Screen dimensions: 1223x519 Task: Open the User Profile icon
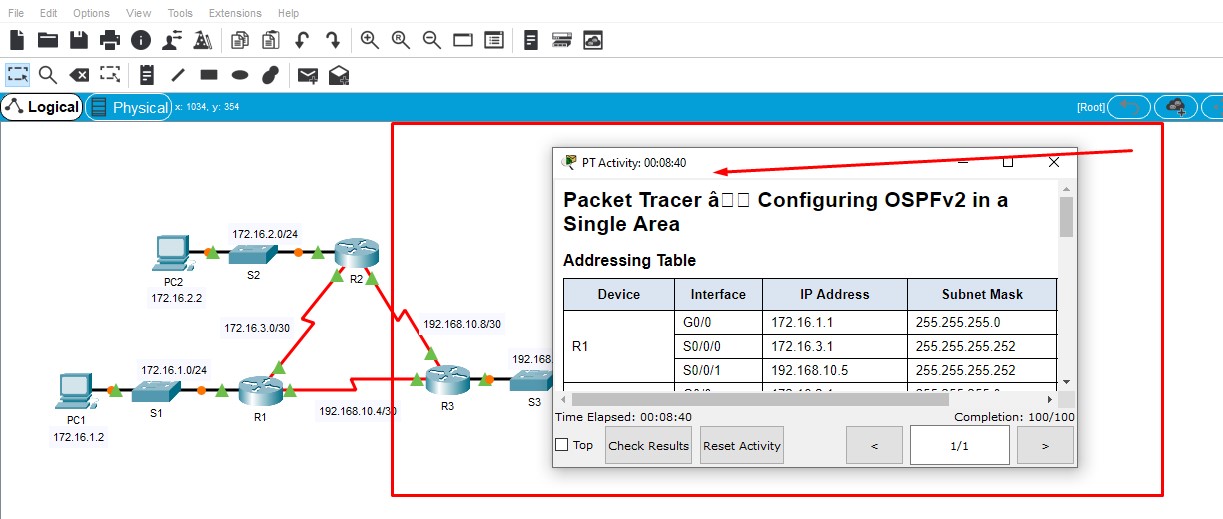173,40
